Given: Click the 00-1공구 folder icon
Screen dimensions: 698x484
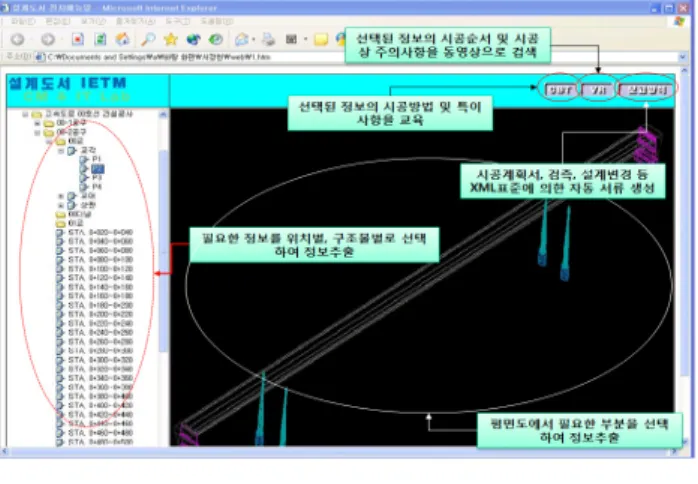Looking at the screenshot, I should [49, 123].
